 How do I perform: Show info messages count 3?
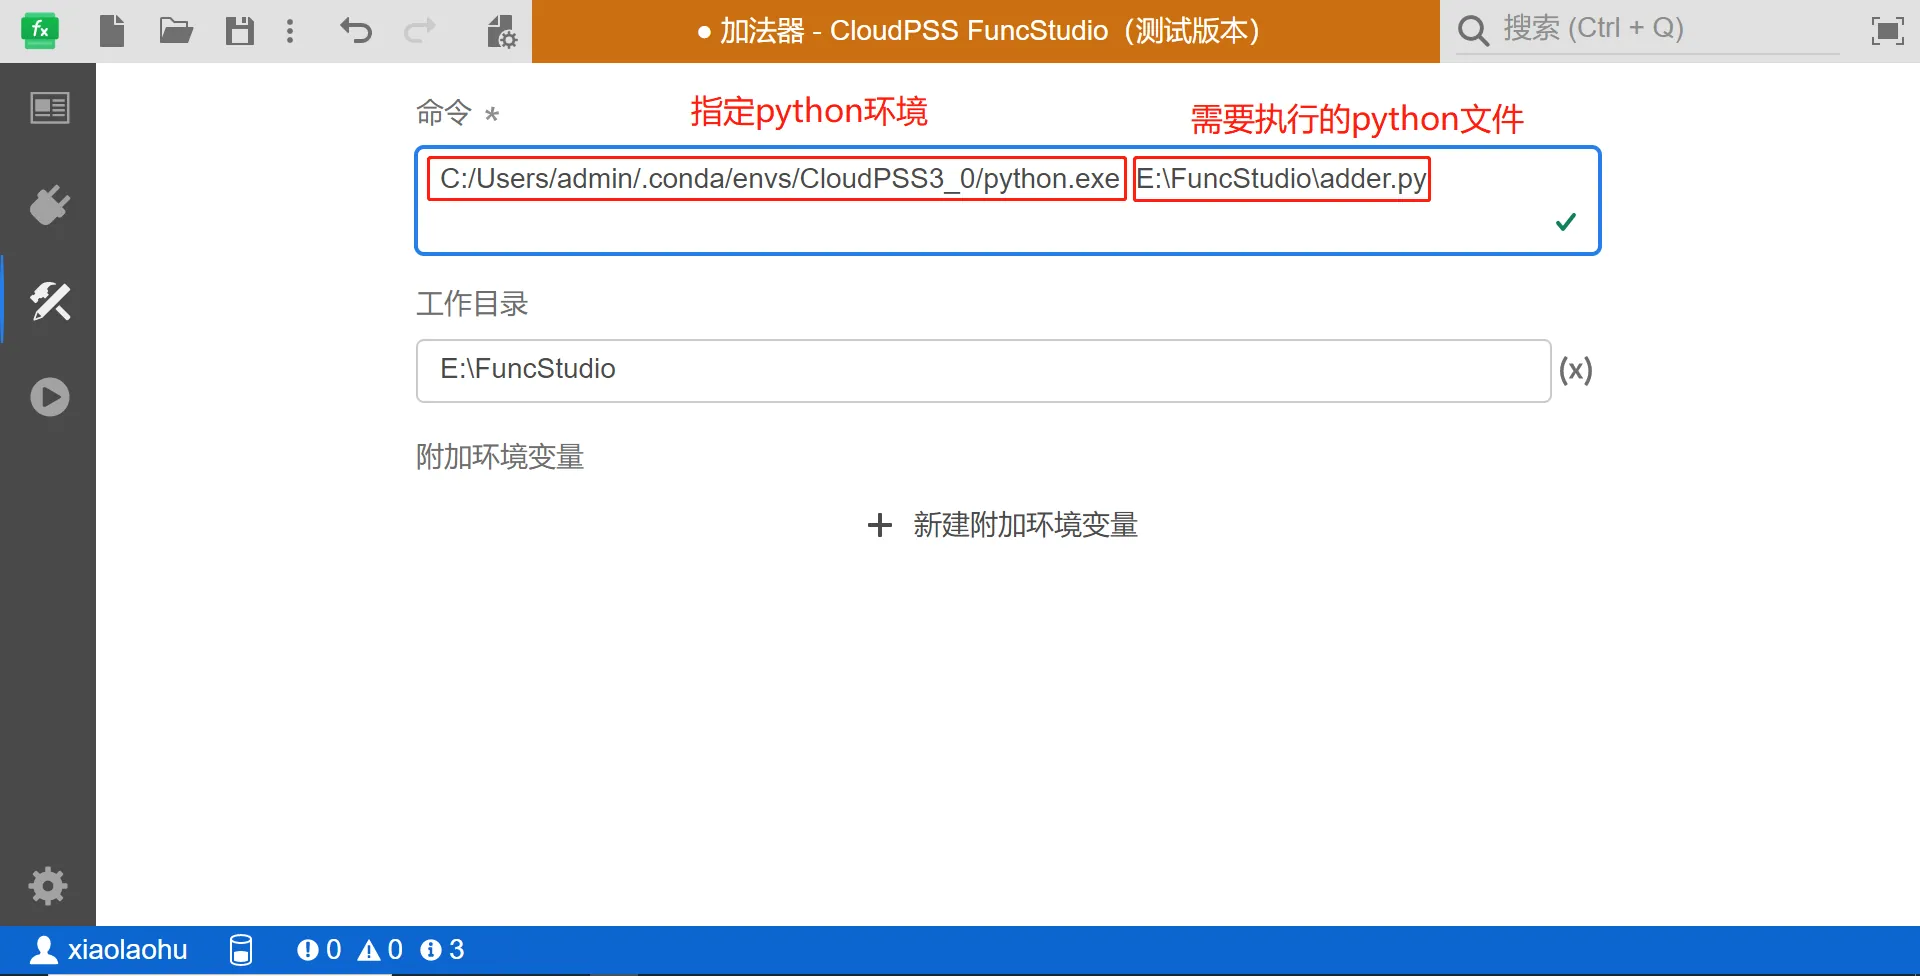click(x=442, y=950)
